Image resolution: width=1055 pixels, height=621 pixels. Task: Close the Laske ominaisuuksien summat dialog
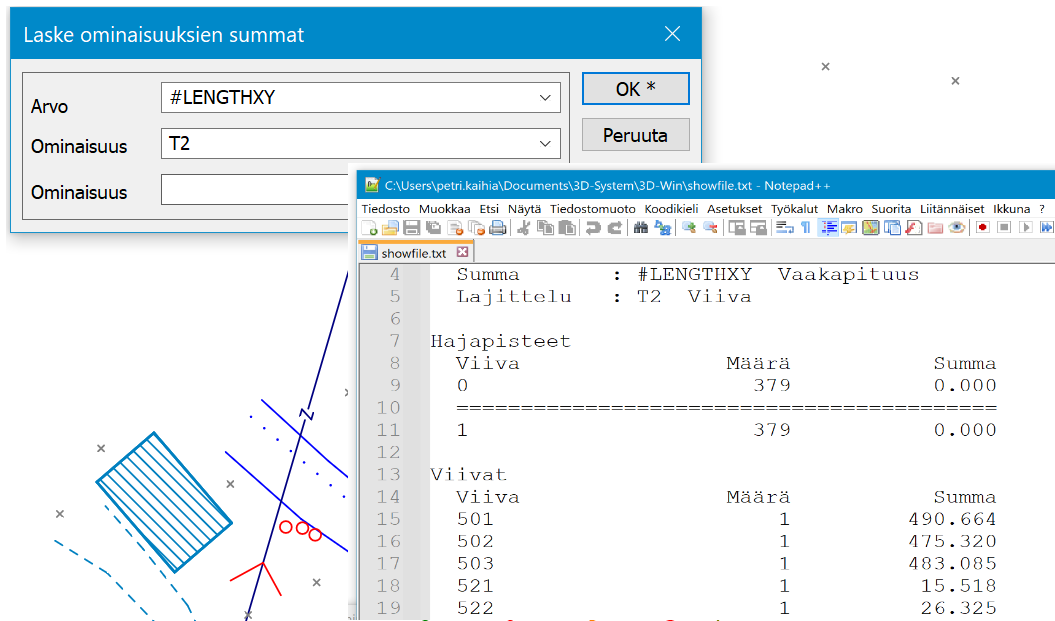point(672,34)
